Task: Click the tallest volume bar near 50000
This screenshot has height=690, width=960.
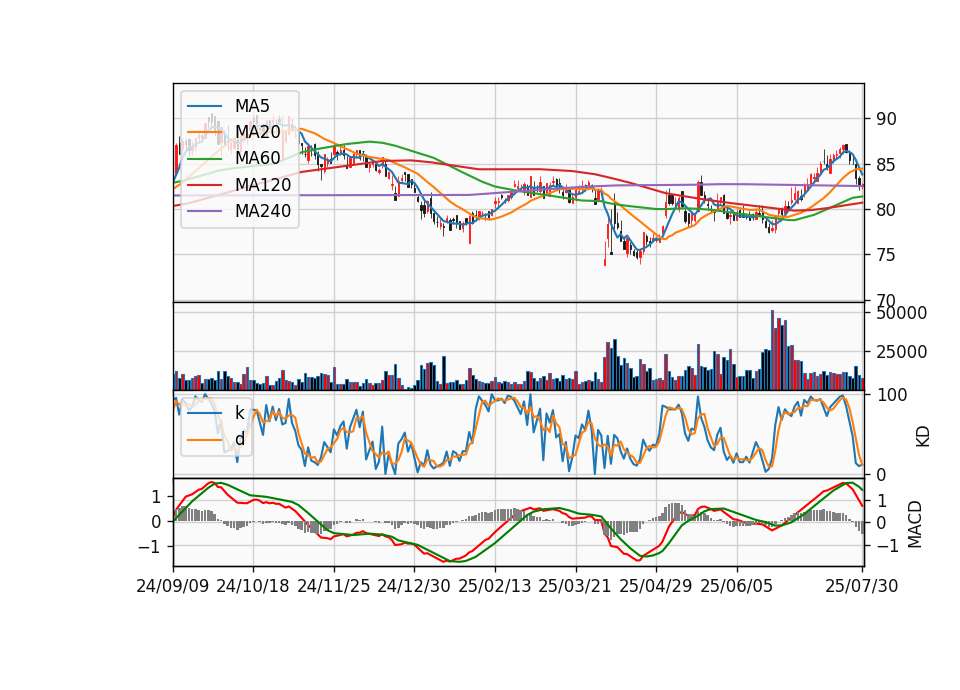Action: pyautogui.click(x=772, y=350)
